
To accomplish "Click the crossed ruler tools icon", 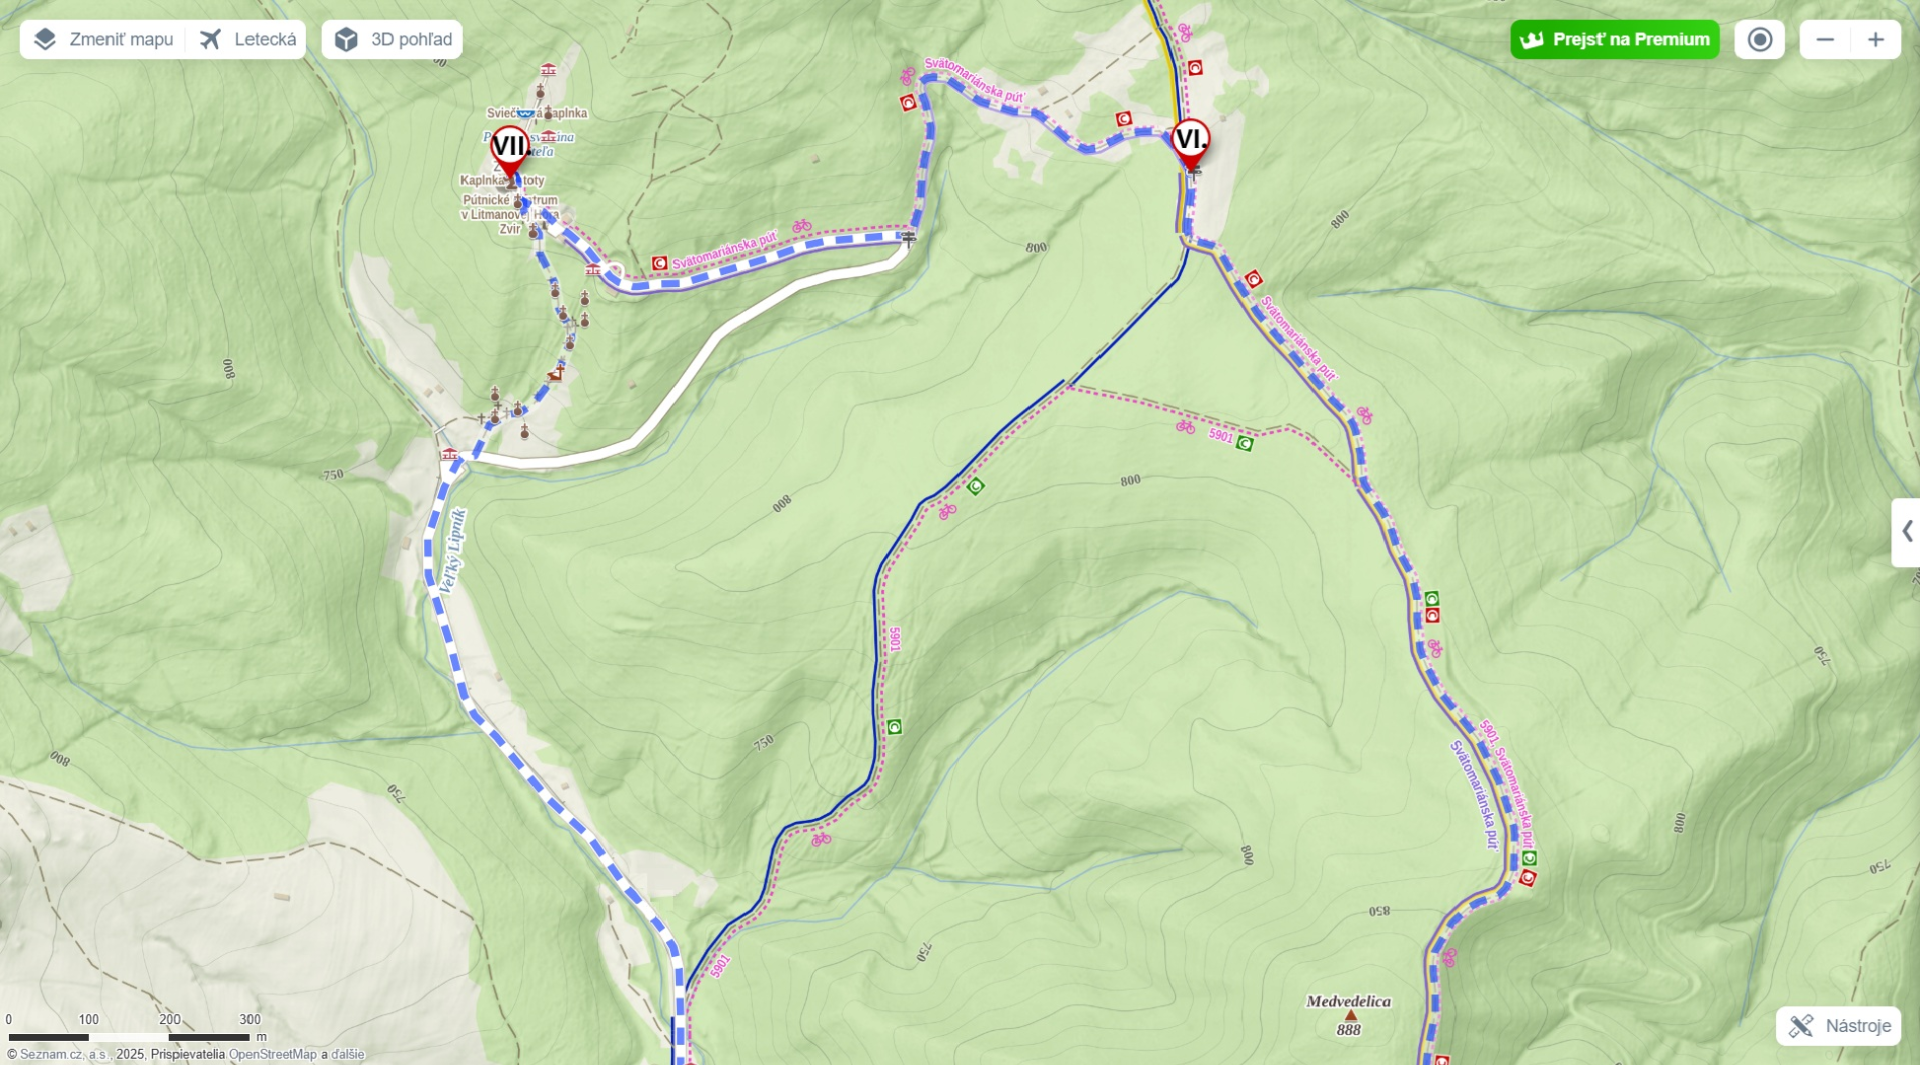I will coord(1801,1026).
